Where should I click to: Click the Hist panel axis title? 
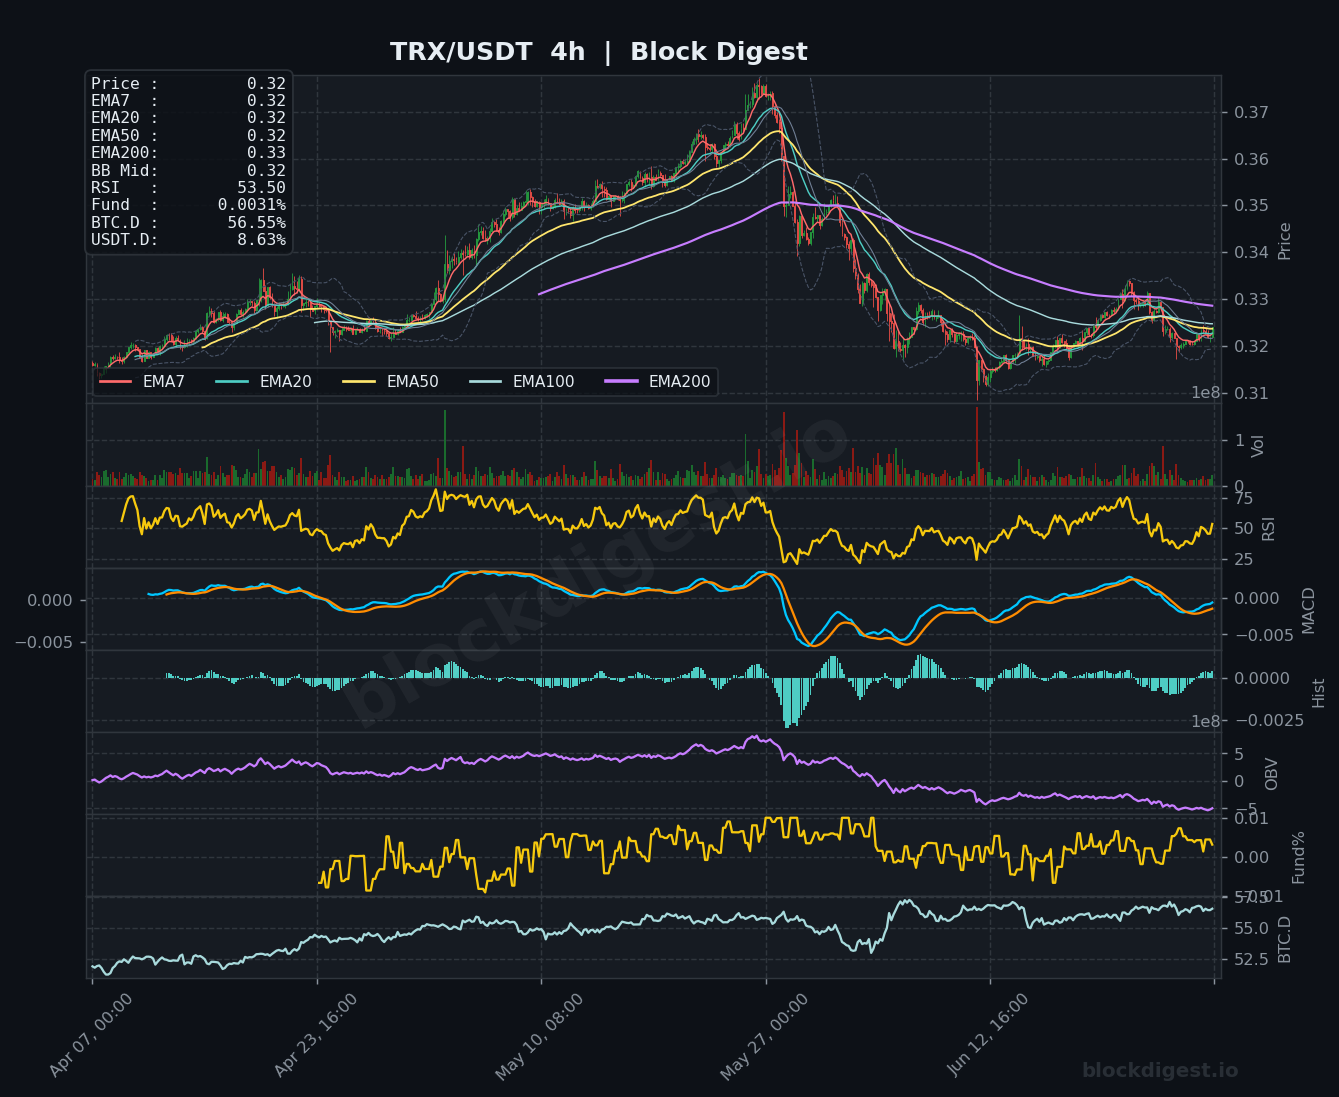[1319, 692]
